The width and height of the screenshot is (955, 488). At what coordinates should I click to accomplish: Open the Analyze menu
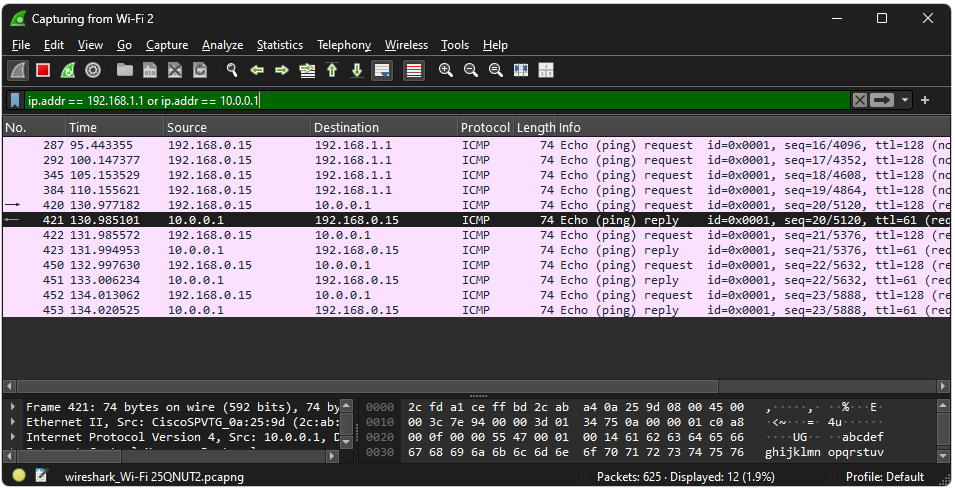coord(222,45)
